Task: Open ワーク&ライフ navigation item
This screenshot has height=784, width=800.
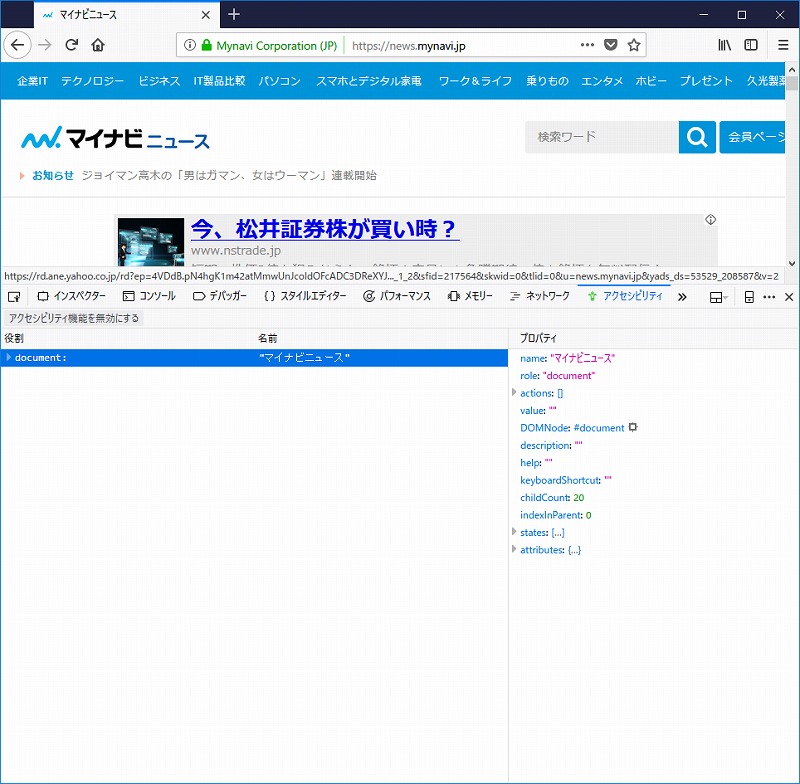Action: pyautogui.click(x=475, y=81)
